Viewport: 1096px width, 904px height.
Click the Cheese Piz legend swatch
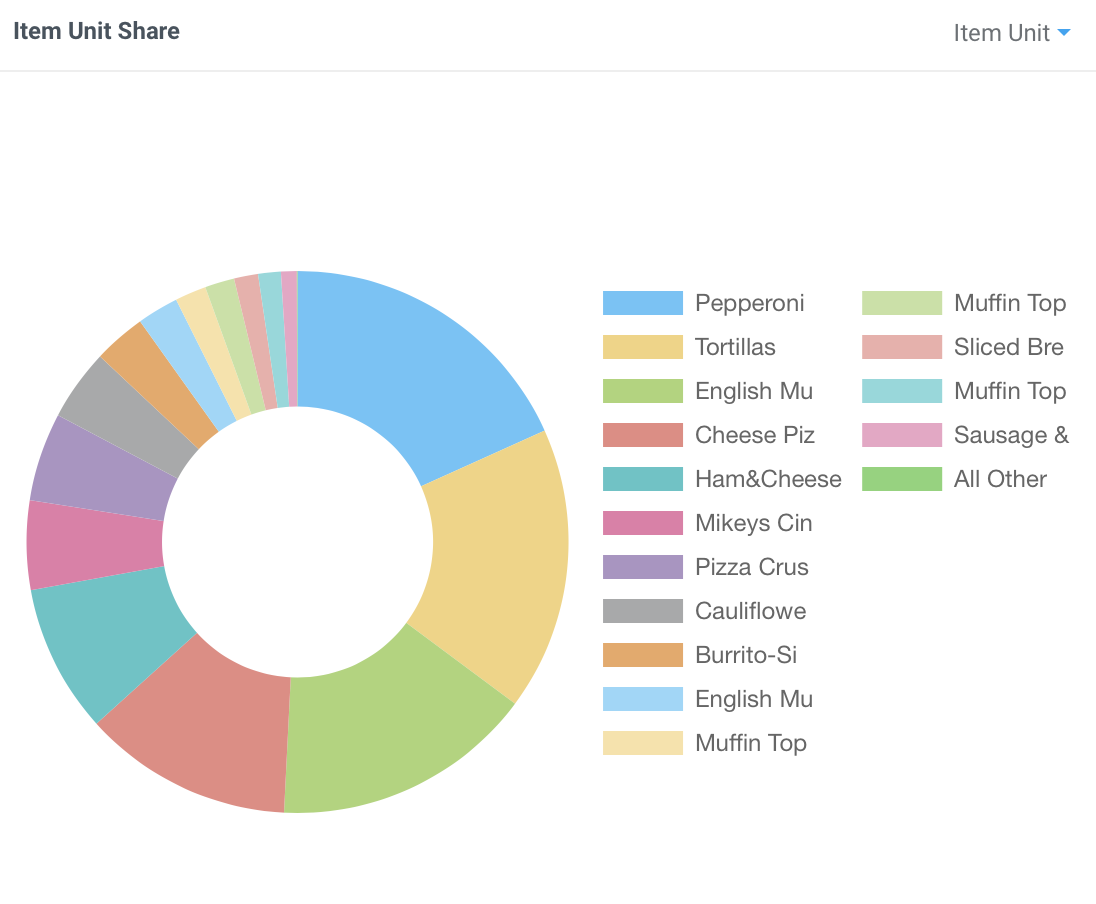pos(642,435)
